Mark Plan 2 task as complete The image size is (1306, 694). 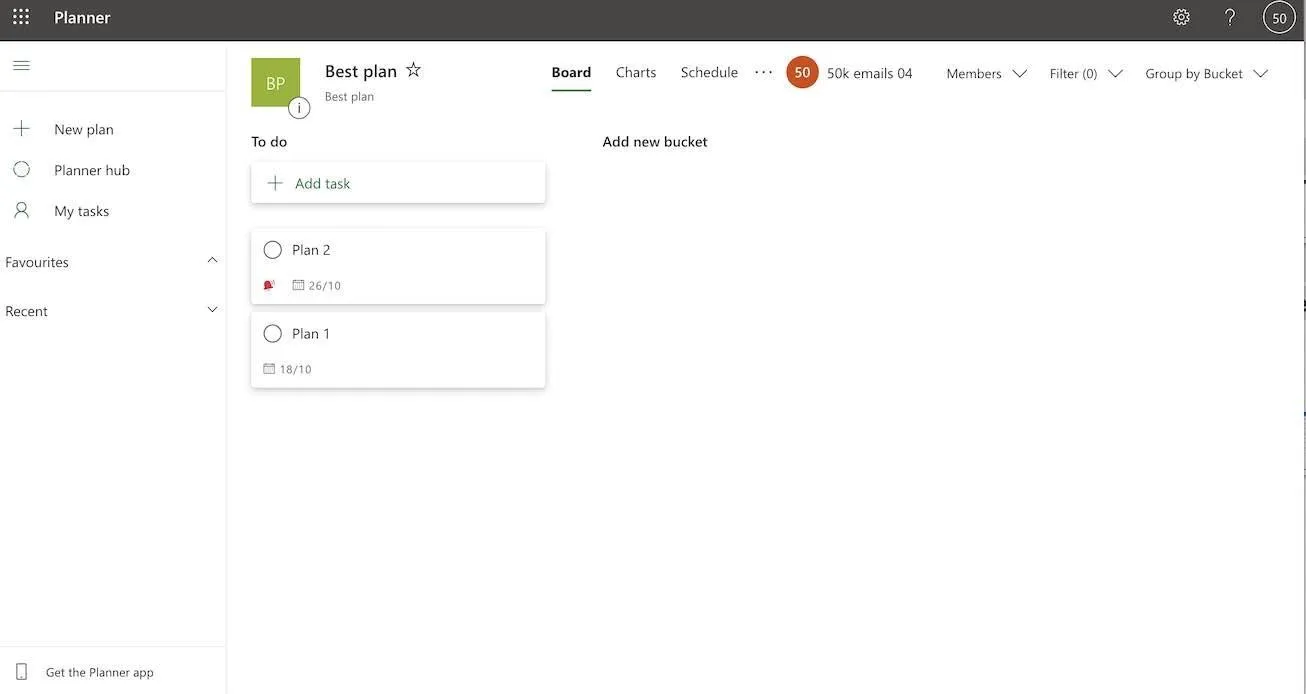(272, 250)
